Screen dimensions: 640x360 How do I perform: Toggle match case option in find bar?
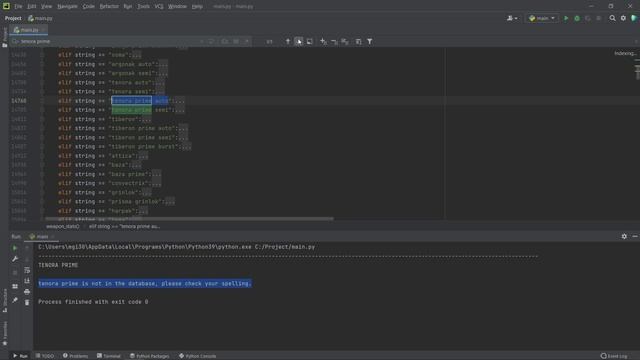tap(225, 41)
